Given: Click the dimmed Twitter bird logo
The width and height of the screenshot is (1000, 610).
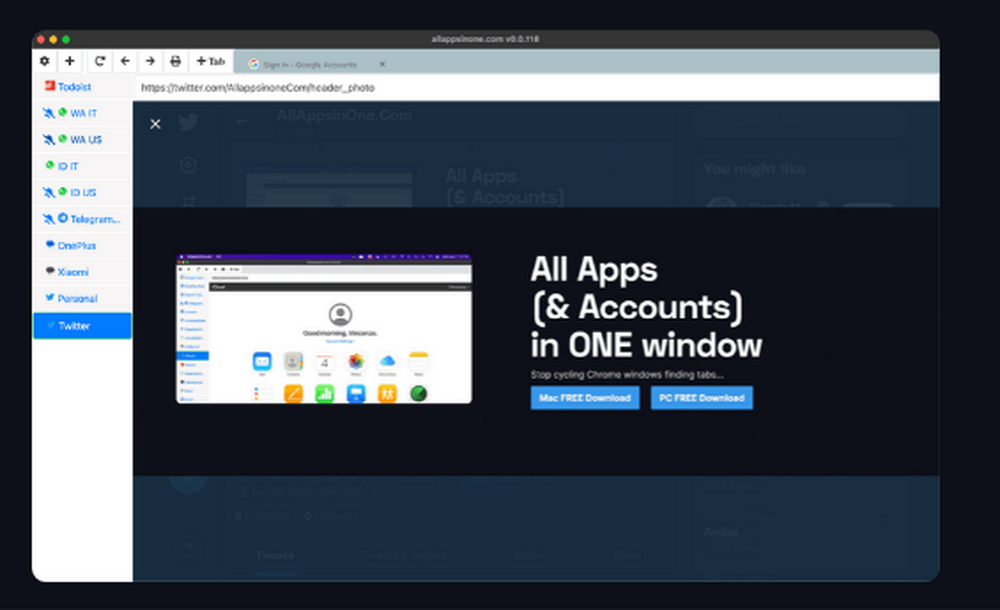Looking at the screenshot, I should pyautogui.click(x=188, y=121).
